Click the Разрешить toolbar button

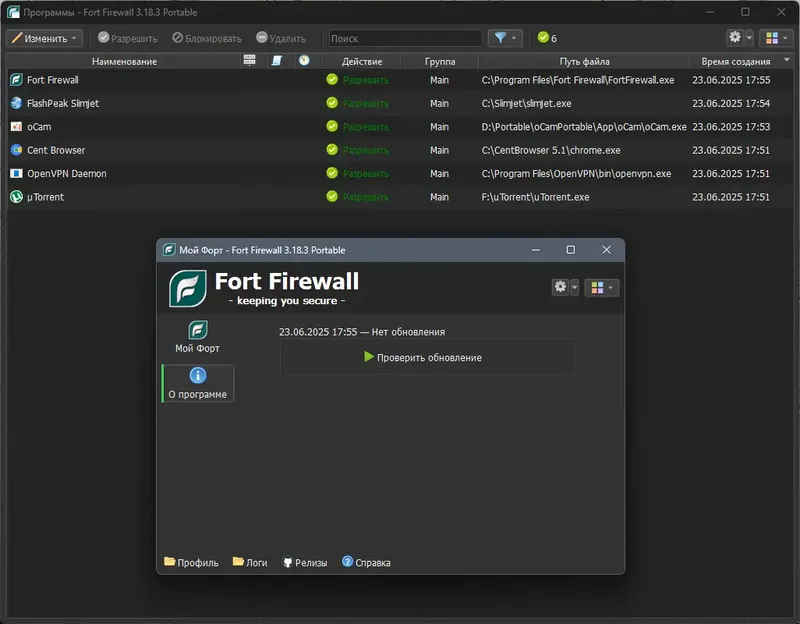(x=128, y=38)
